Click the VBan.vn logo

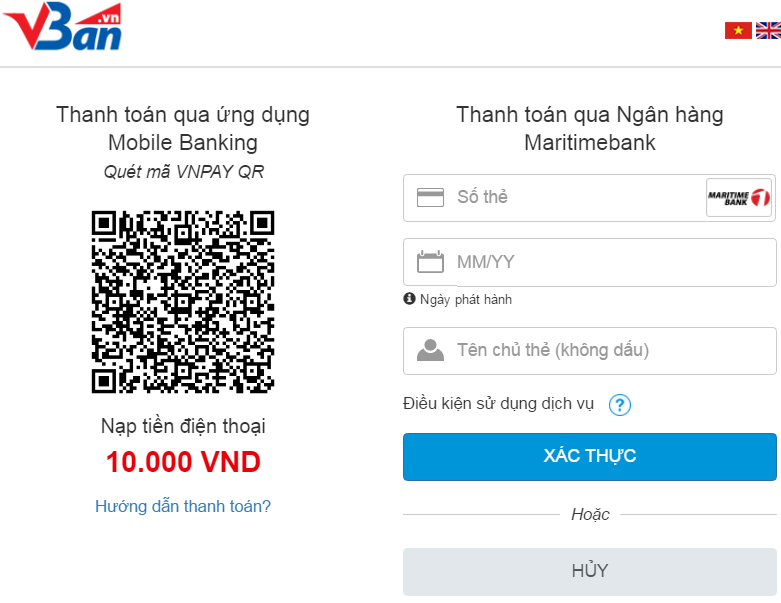pyautogui.click(x=63, y=28)
